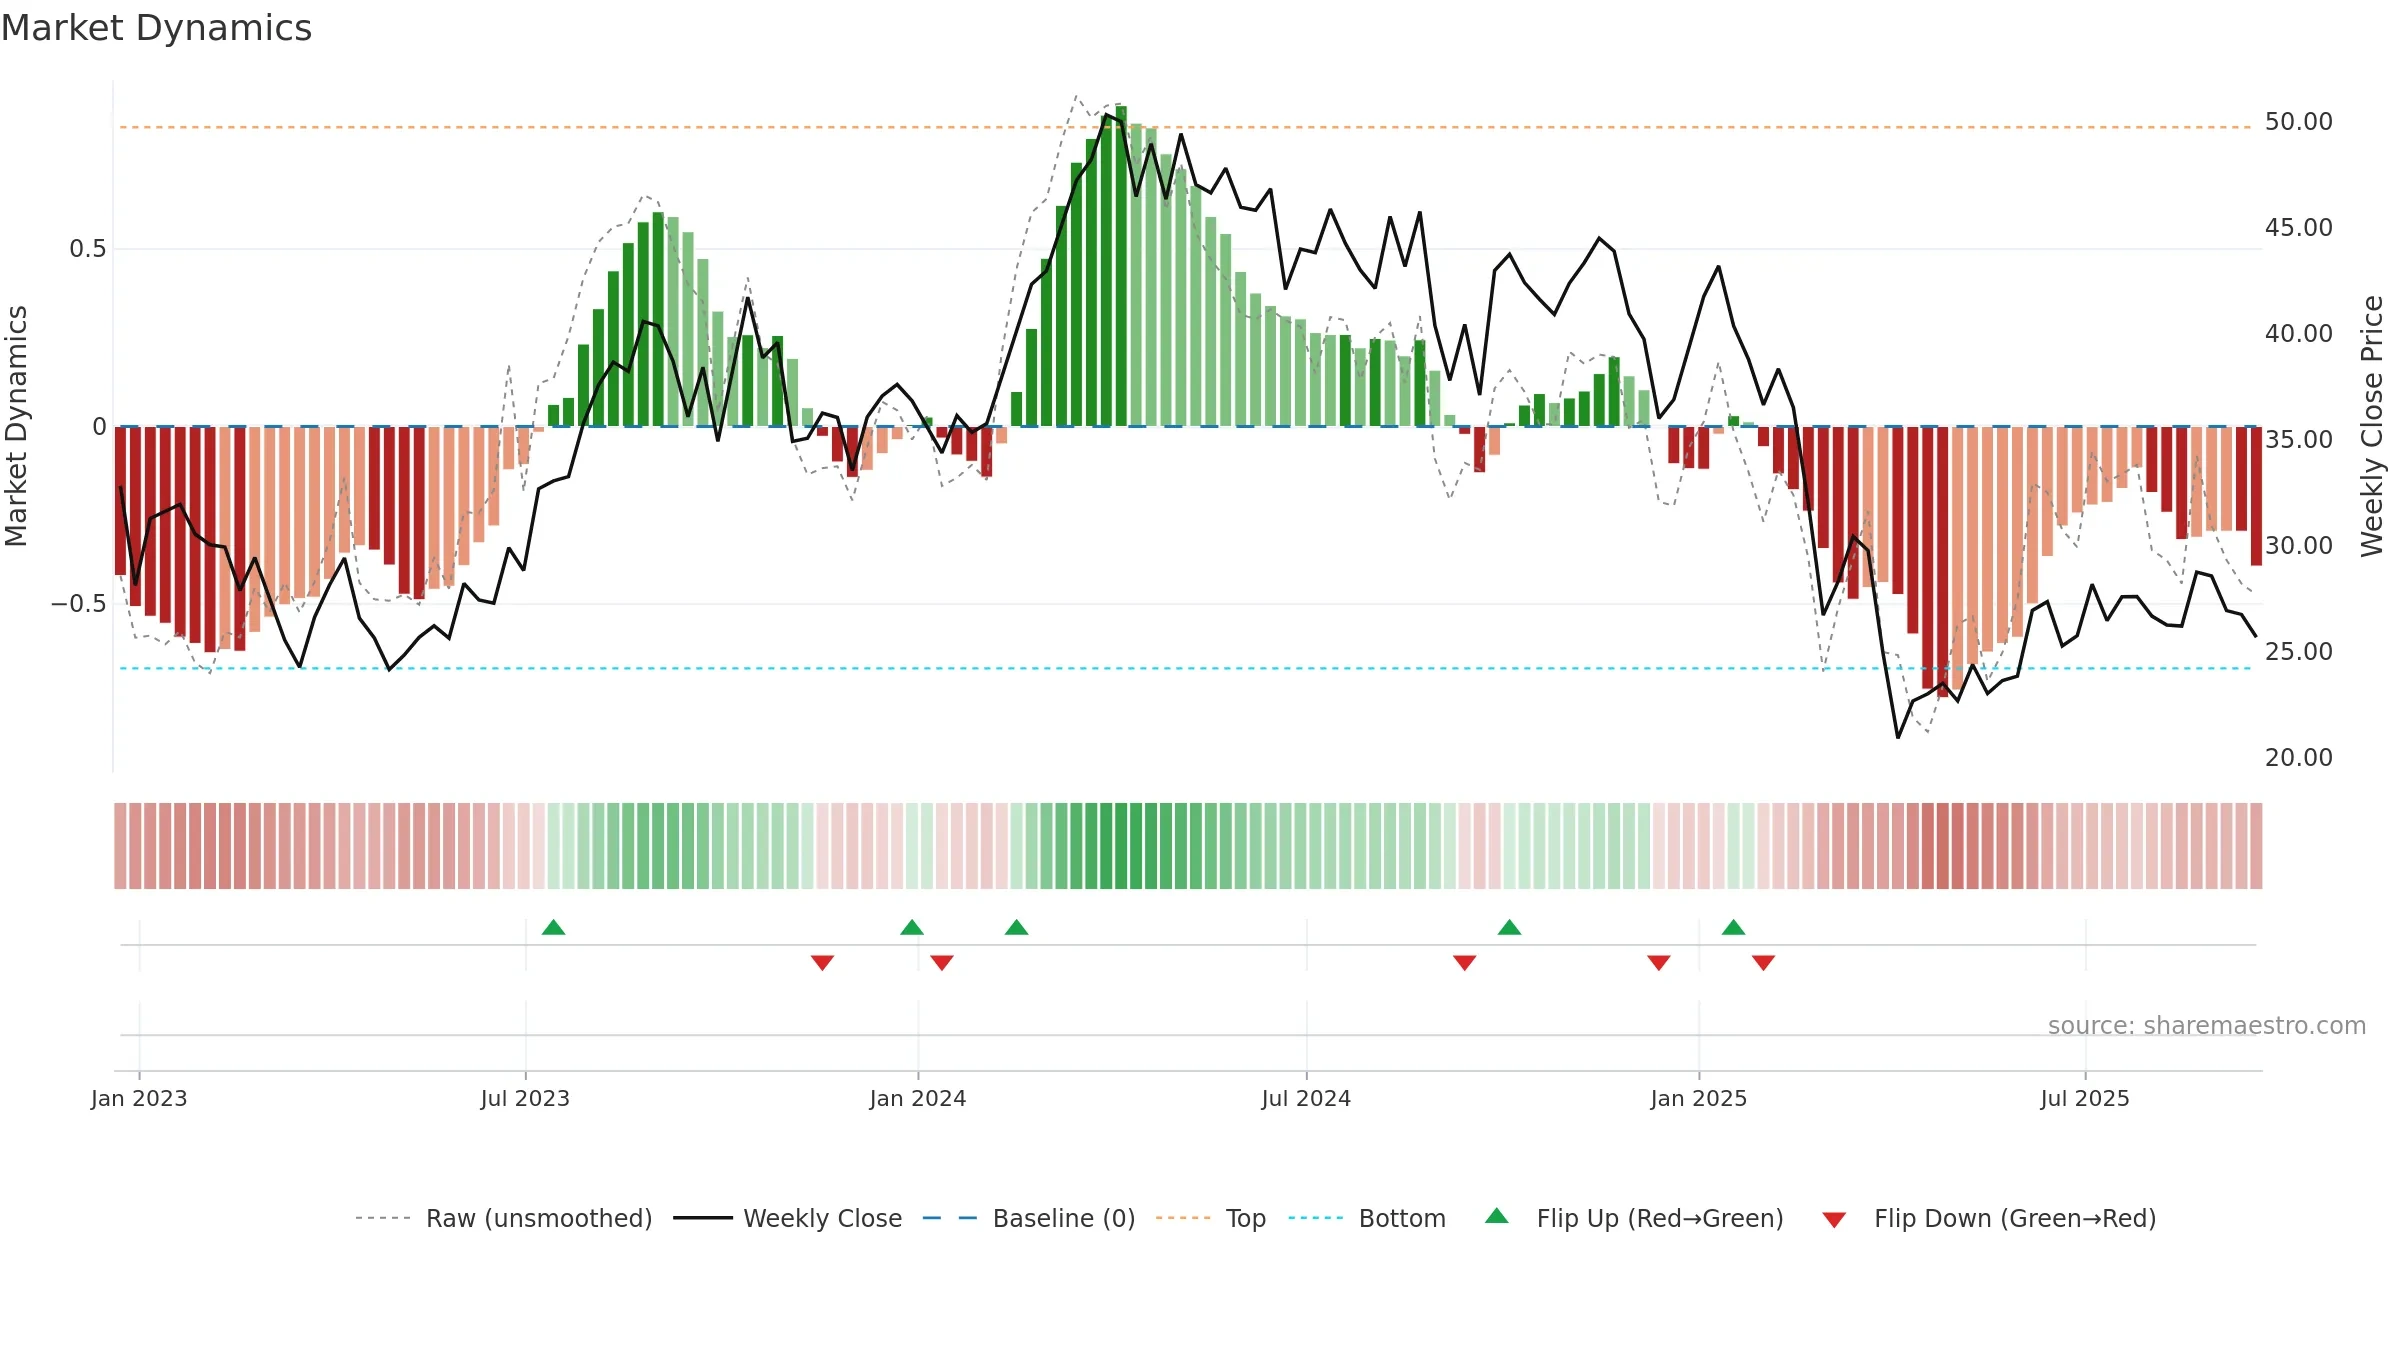Toggle the Weekly Close legend entry
This screenshot has width=2400, height=1350.
tap(787, 1218)
